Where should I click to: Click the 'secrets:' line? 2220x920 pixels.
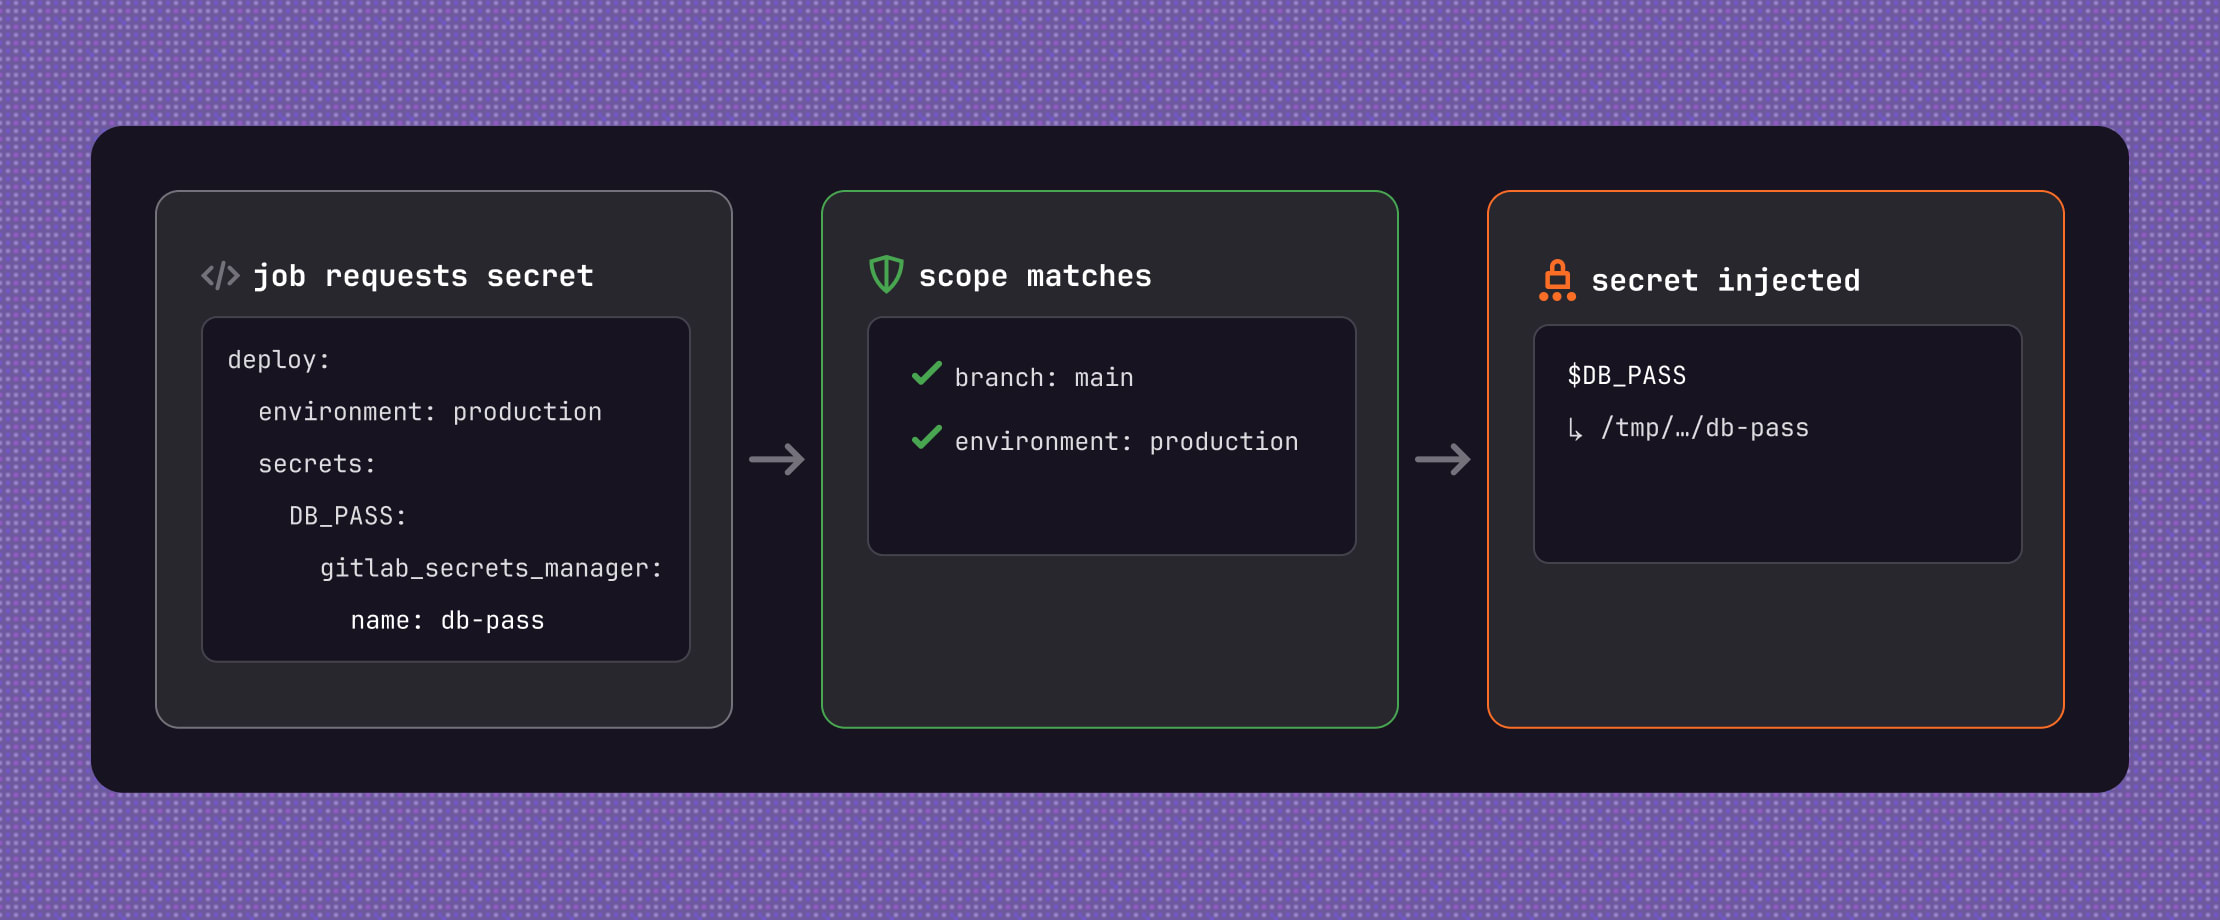[x=317, y=464]
